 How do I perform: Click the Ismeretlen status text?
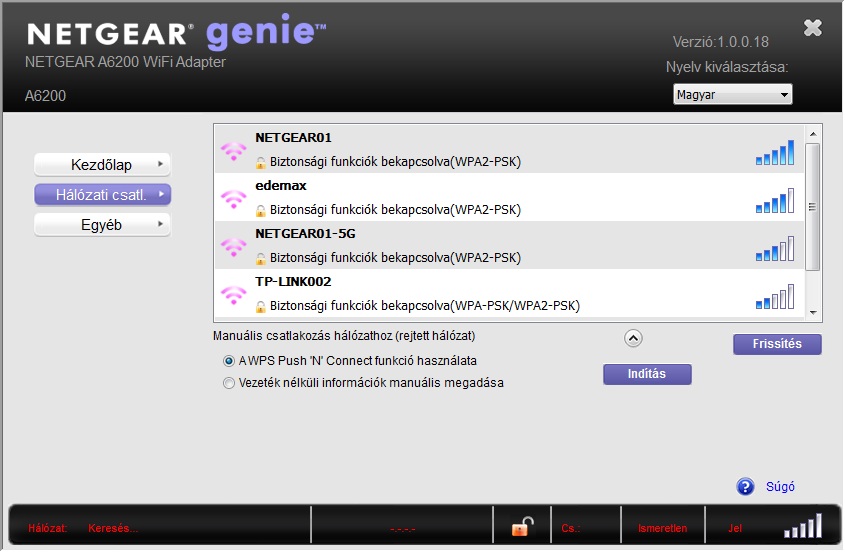[662, 528]
